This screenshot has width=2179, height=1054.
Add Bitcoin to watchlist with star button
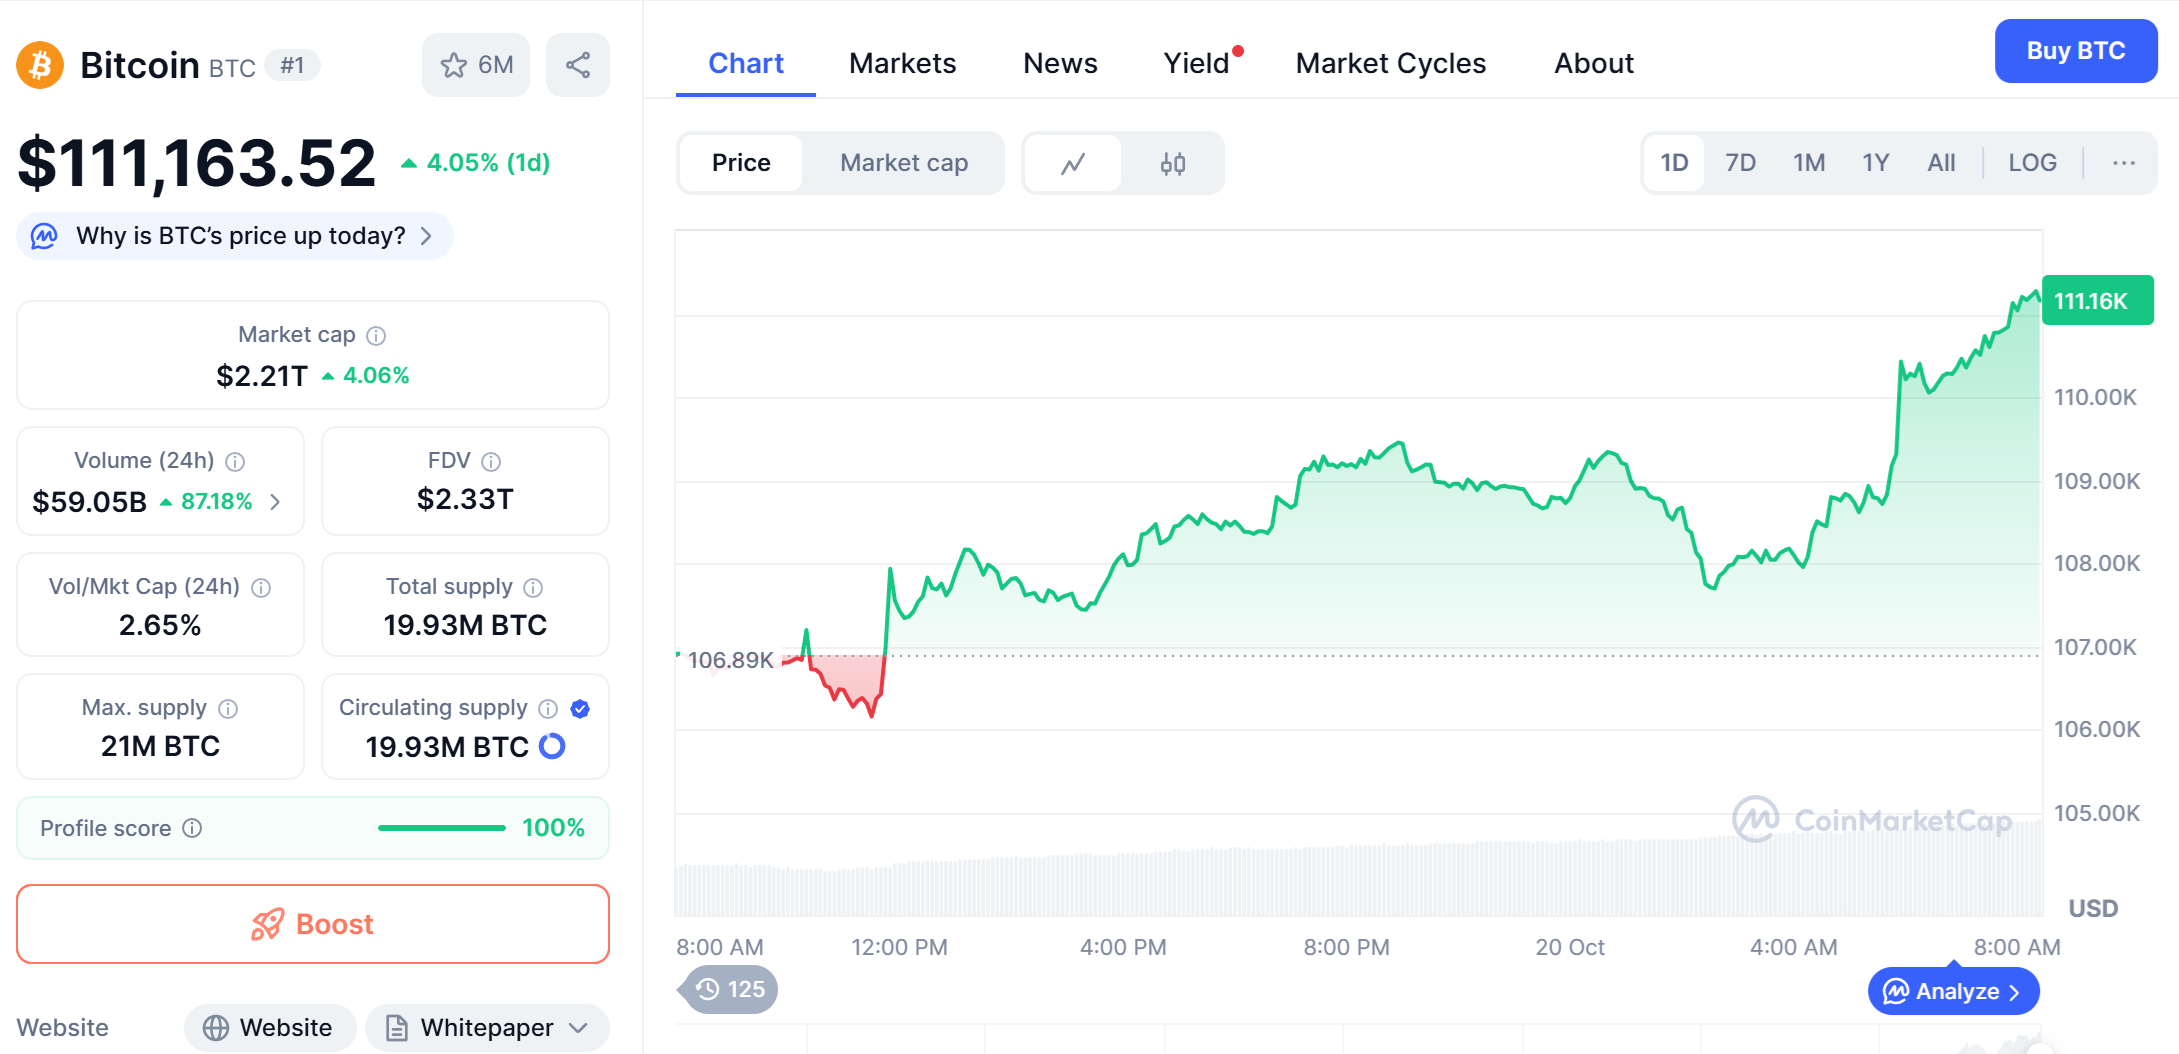[475, 65]
